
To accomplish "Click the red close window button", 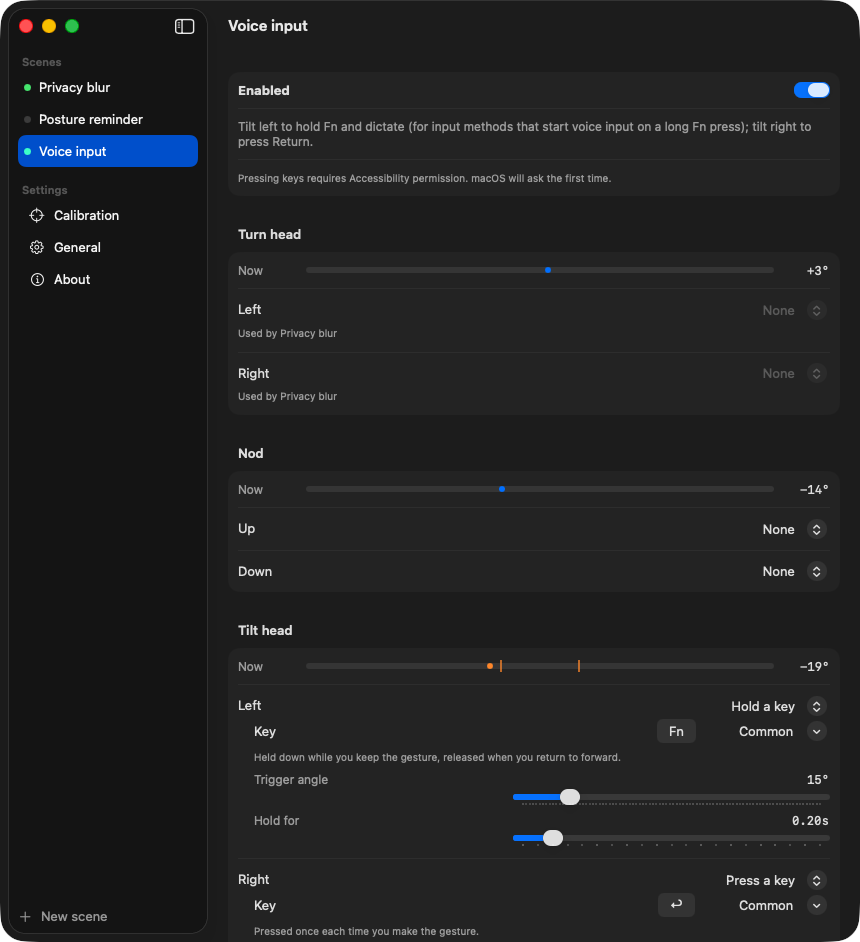I will click(x=26, y=26).
